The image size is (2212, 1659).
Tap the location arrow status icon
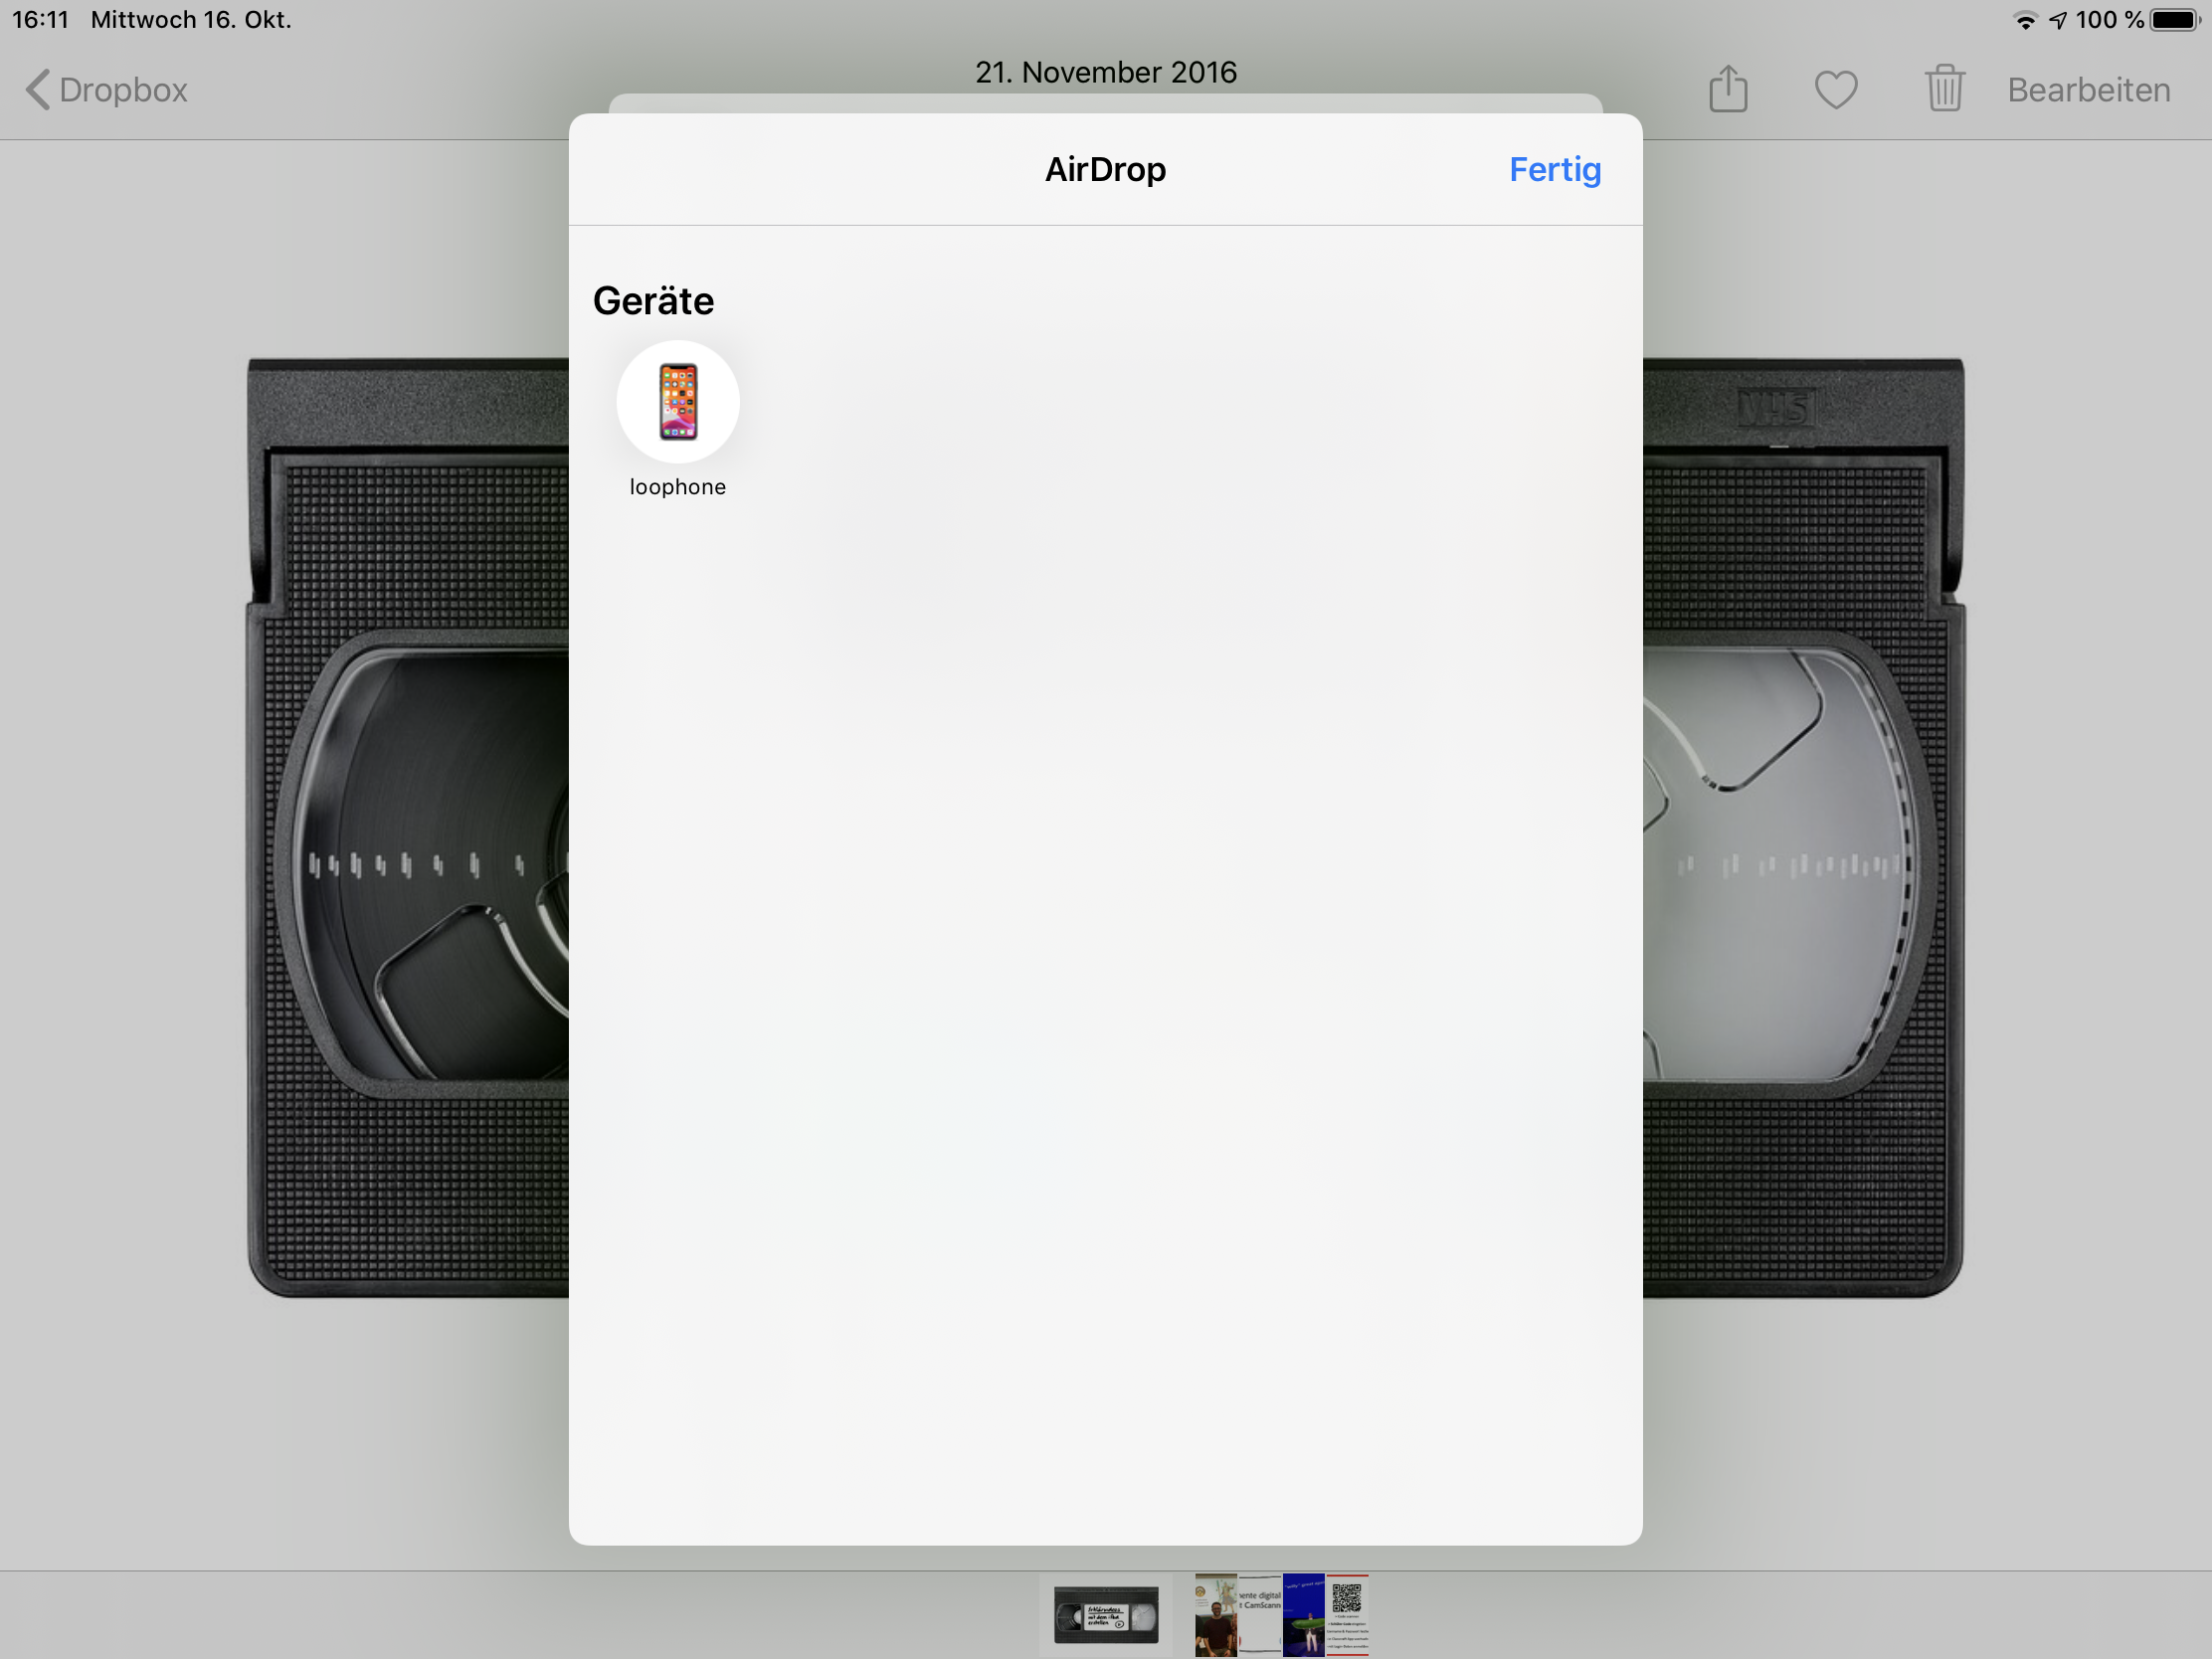(2058, 21)
